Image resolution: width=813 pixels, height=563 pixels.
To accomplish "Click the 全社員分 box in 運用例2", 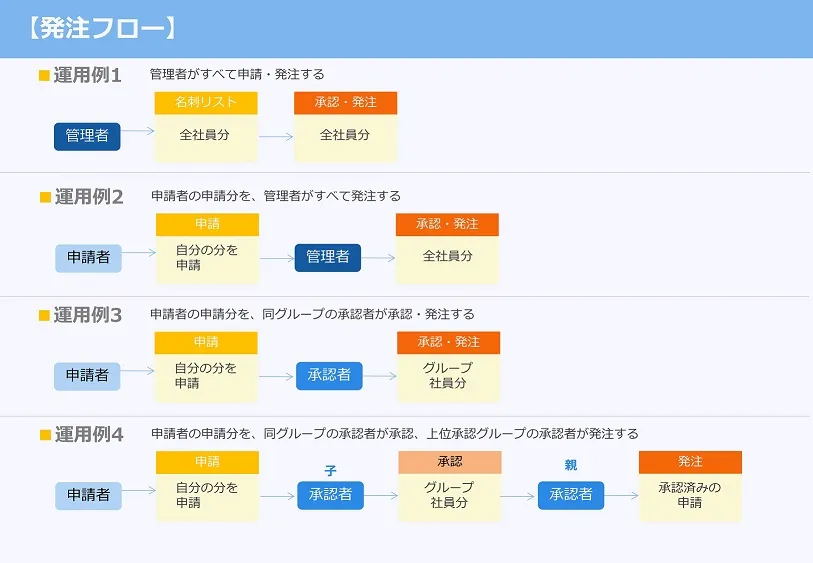I will [447, 257].
